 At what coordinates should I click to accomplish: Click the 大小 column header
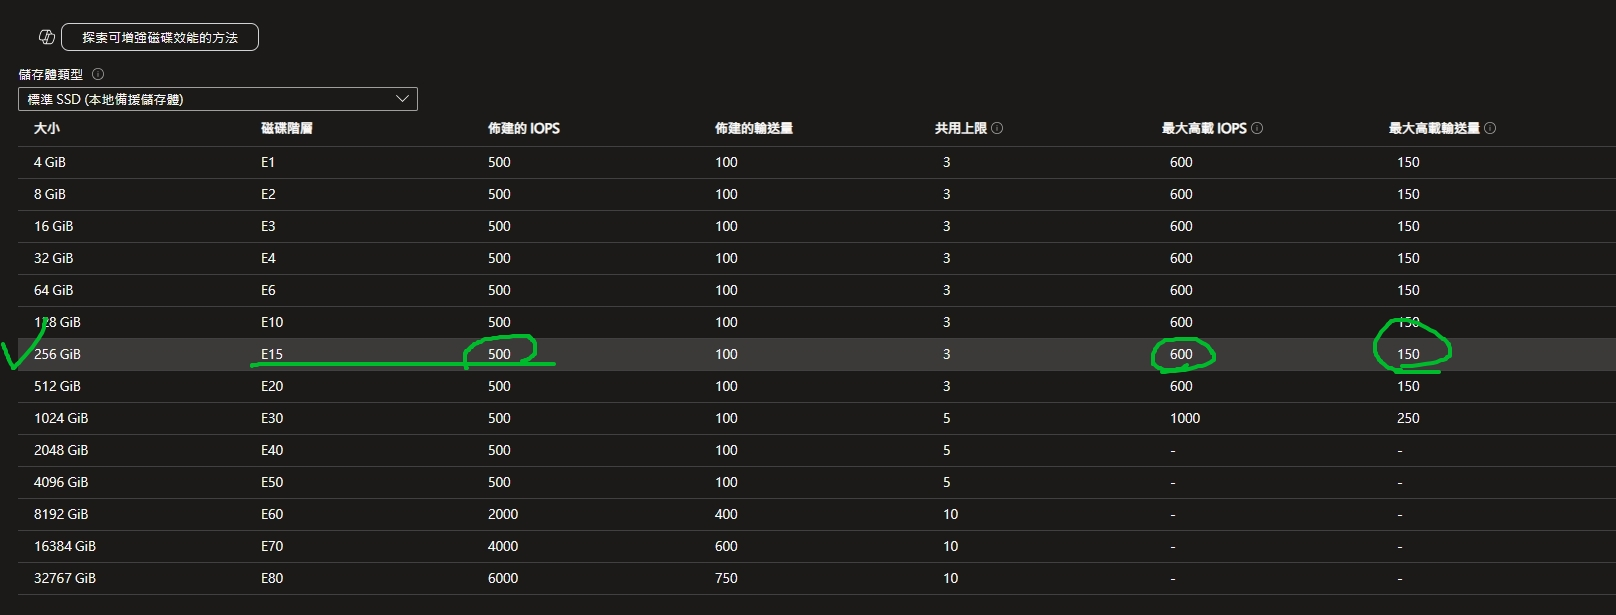pyautogui.click(x=47, y=128)
